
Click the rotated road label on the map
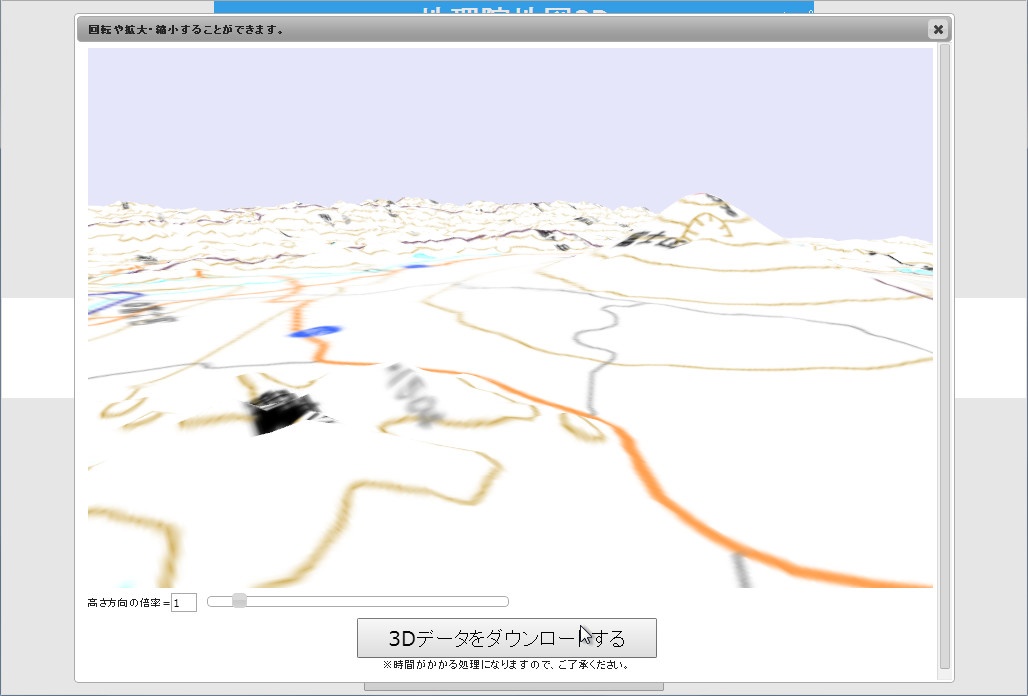[x=403, y=388]
